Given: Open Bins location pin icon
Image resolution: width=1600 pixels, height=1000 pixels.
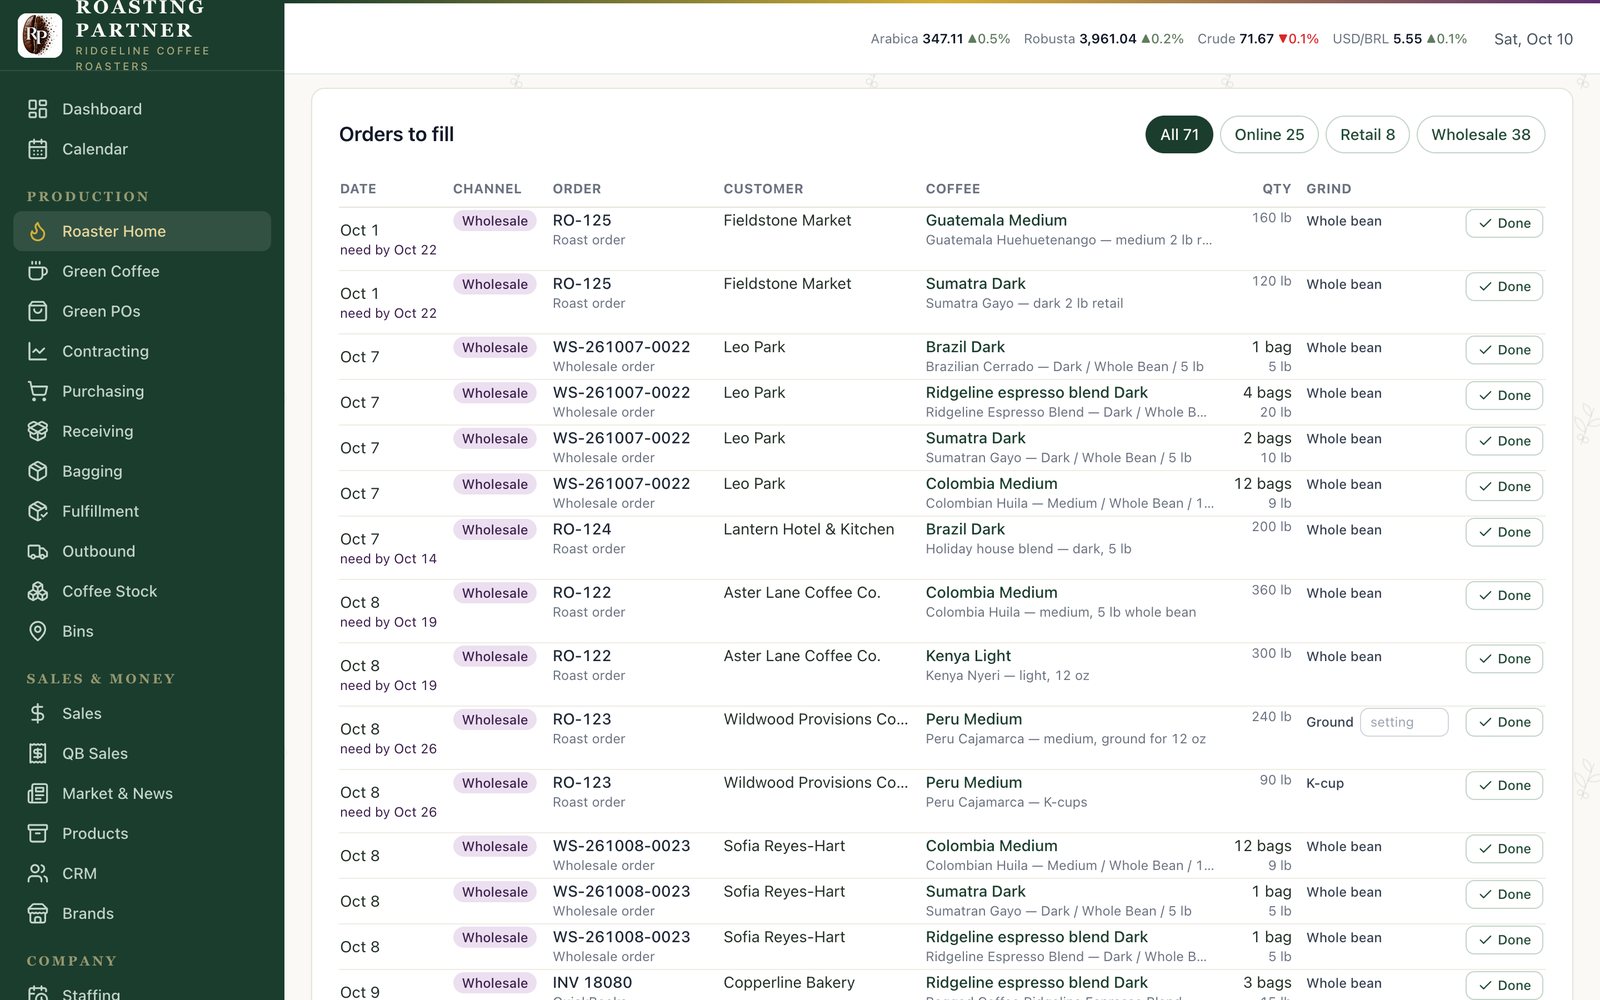Looking at the screenshot, I should [38, 631].
